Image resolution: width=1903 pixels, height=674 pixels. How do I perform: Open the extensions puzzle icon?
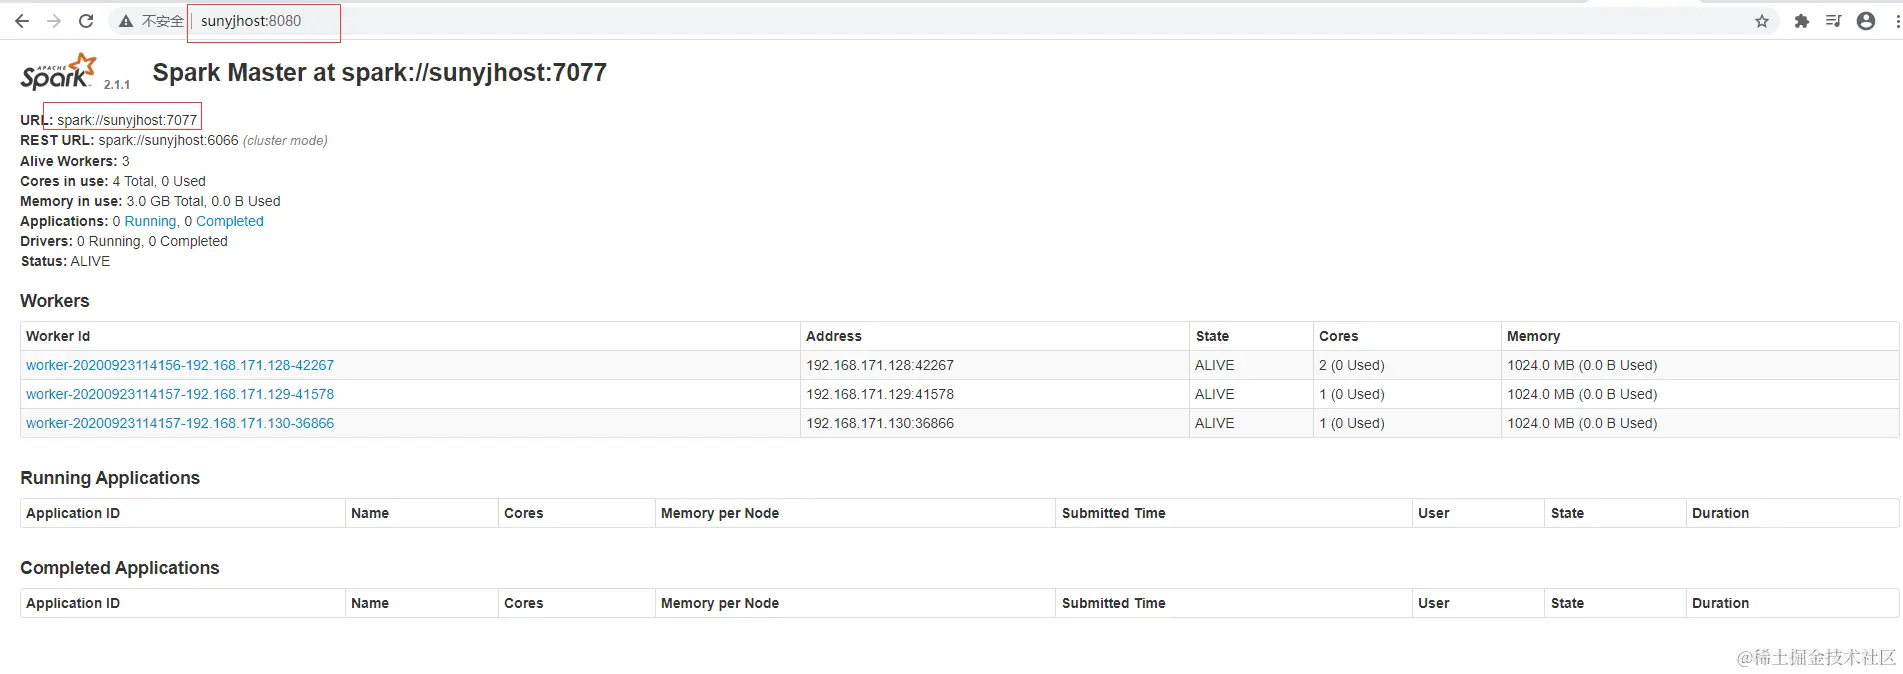pos(1801,21)
